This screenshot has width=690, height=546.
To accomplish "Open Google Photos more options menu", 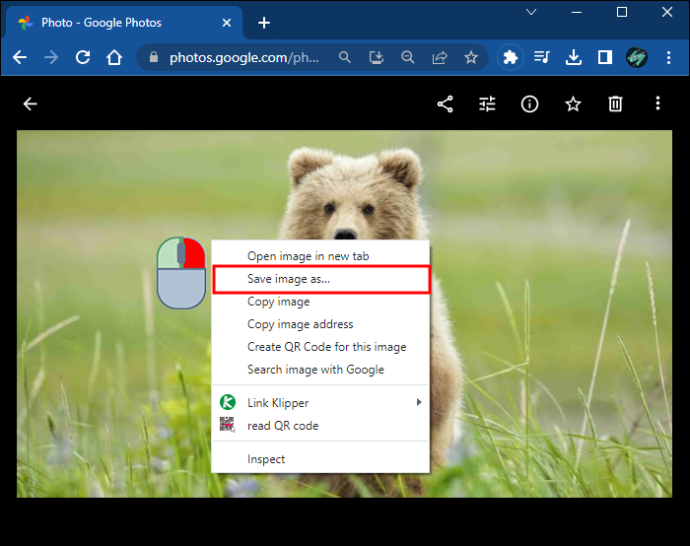I will coord(658,104).
